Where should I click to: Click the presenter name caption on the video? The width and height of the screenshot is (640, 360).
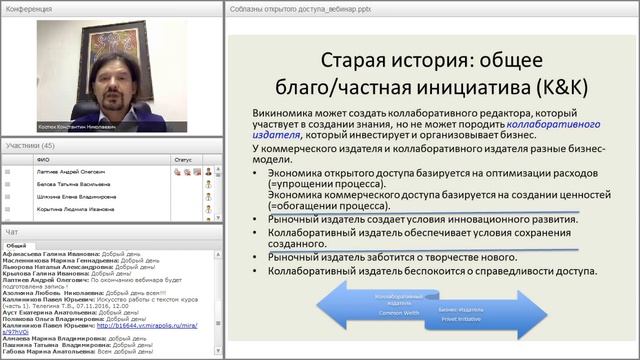[x=77, y=127]
